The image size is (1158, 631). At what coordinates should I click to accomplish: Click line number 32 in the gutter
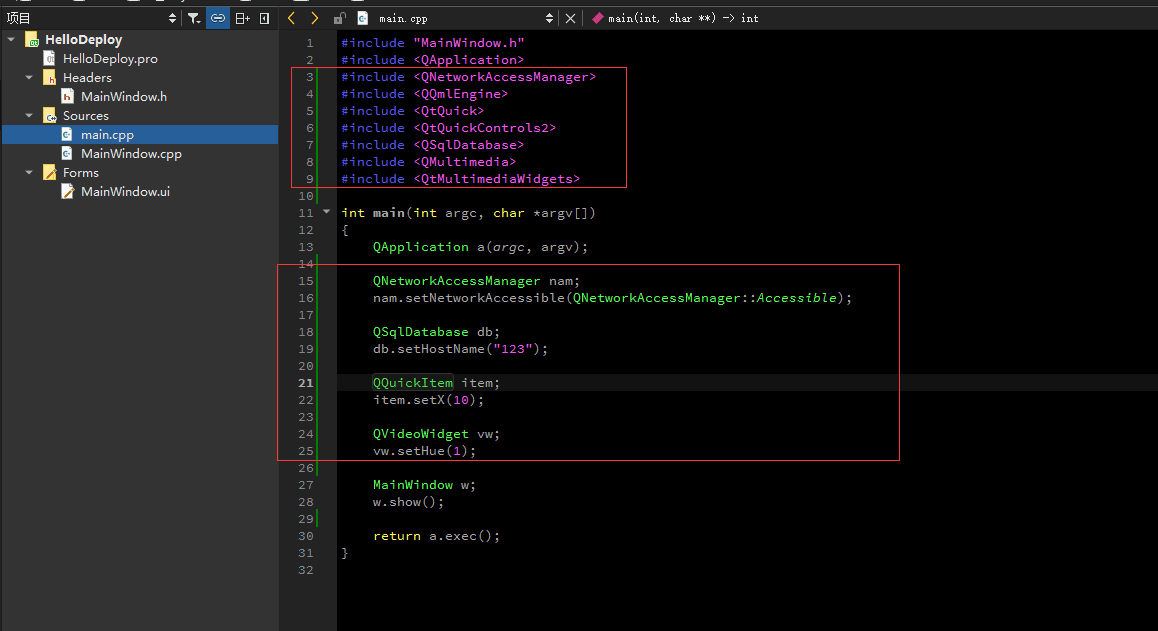pyautogui.click(x=306, y=570)
